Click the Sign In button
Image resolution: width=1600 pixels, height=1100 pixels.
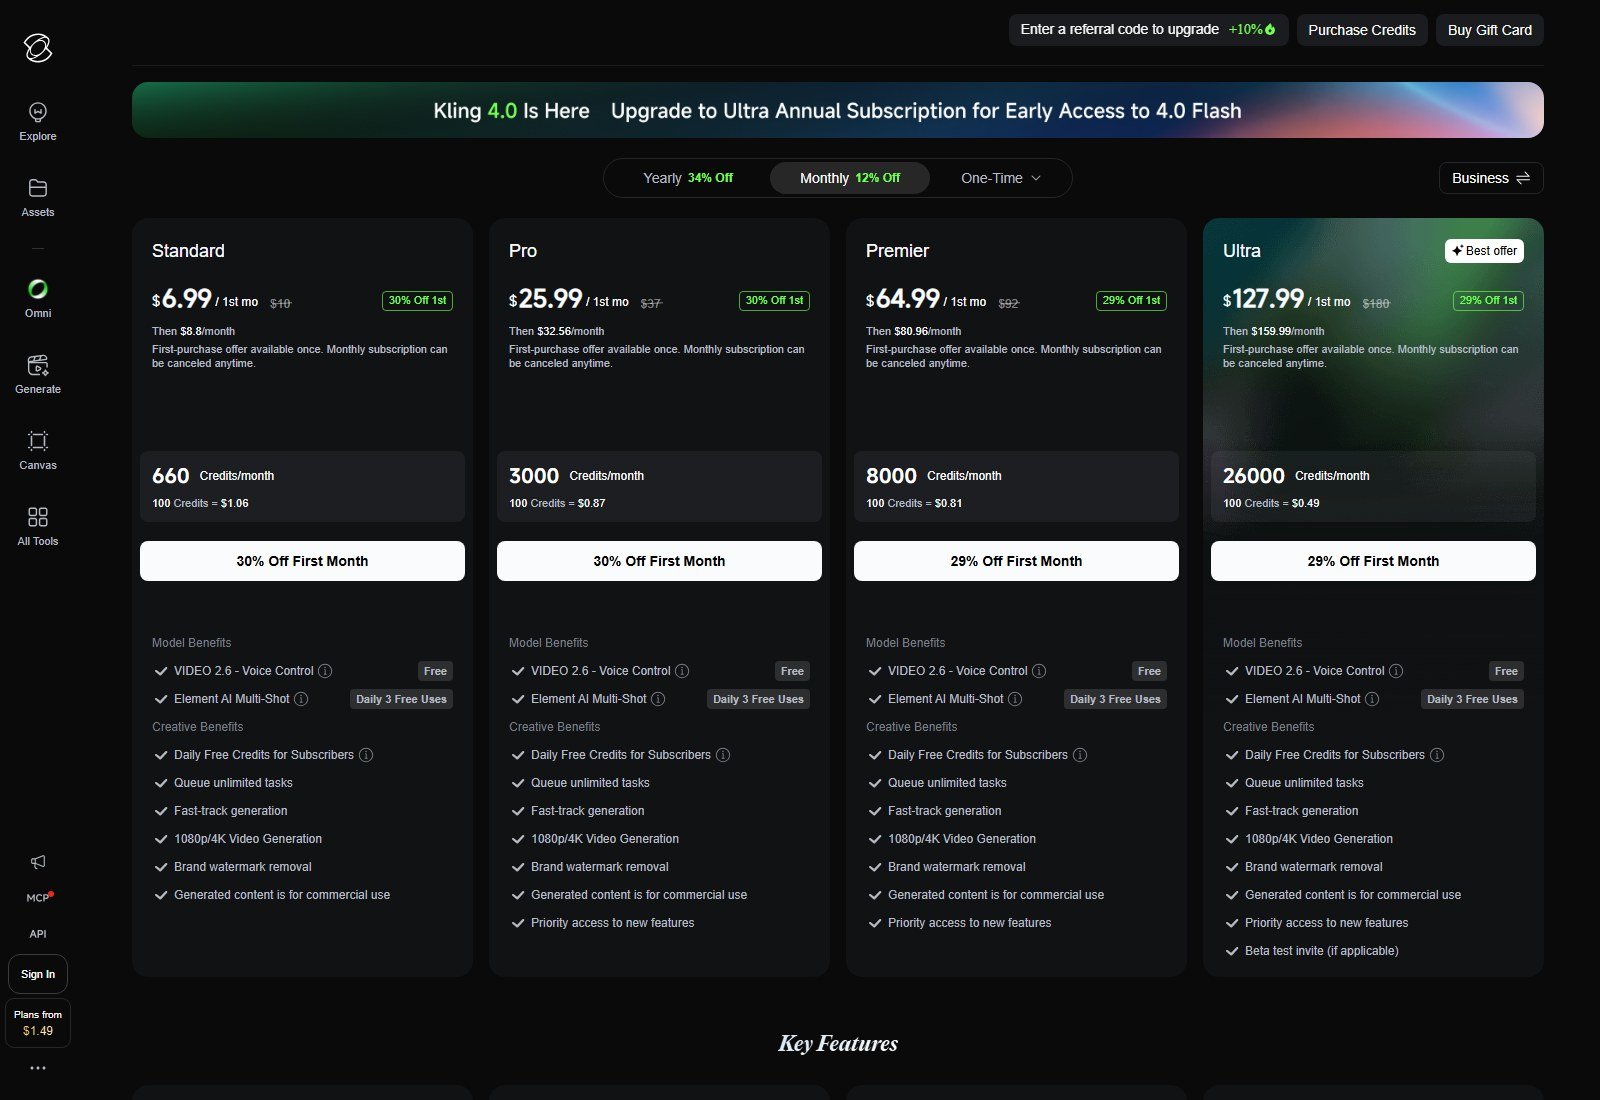coord(38,974)
